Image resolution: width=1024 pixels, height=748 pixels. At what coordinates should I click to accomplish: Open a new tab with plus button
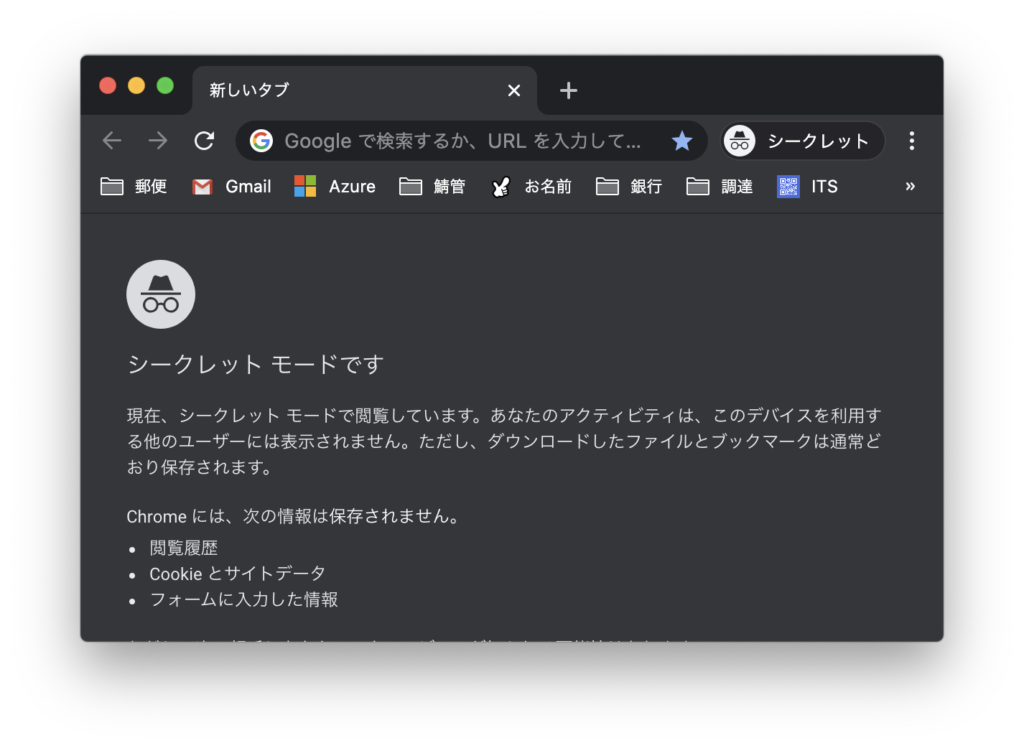coord(568,90)
